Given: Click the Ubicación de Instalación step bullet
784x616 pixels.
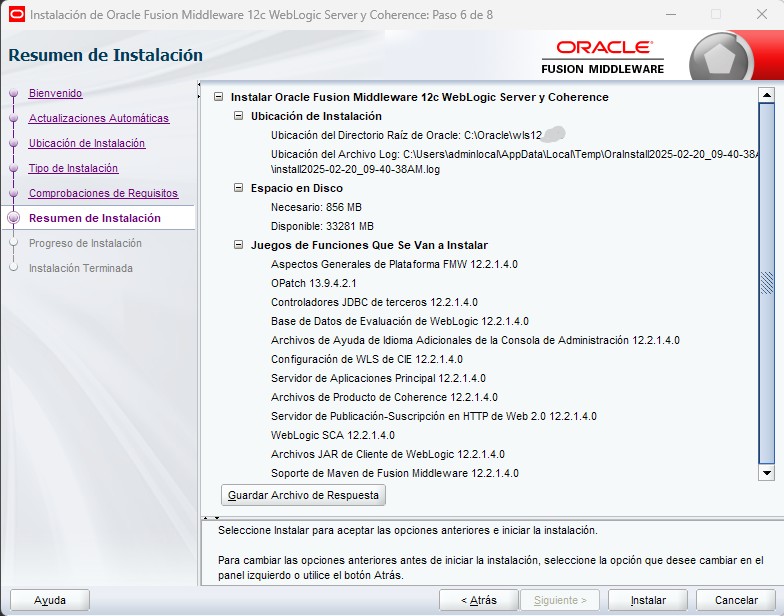Looking at the screenshot, I should [14, 143].
